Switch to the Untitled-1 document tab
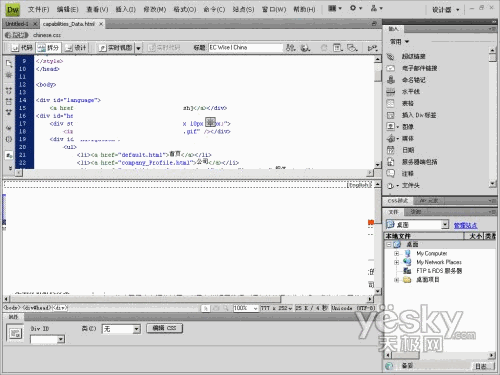 coord(17,24)
